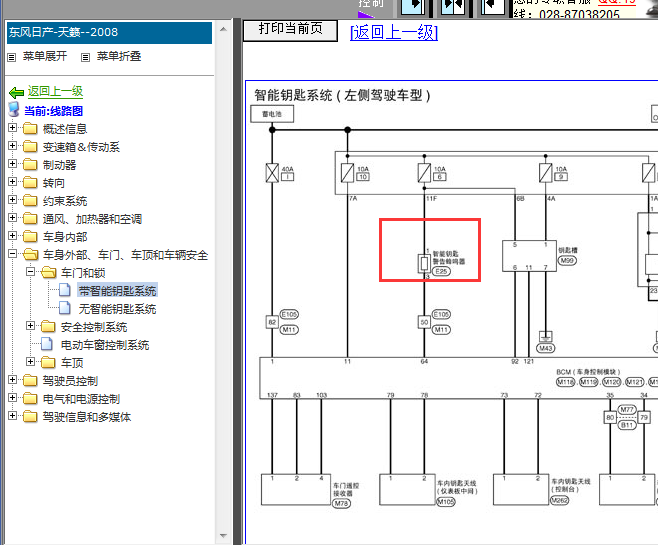Click the red QQ contact link
The height and width of the screenshot is (545, 658).
point(617,2)
